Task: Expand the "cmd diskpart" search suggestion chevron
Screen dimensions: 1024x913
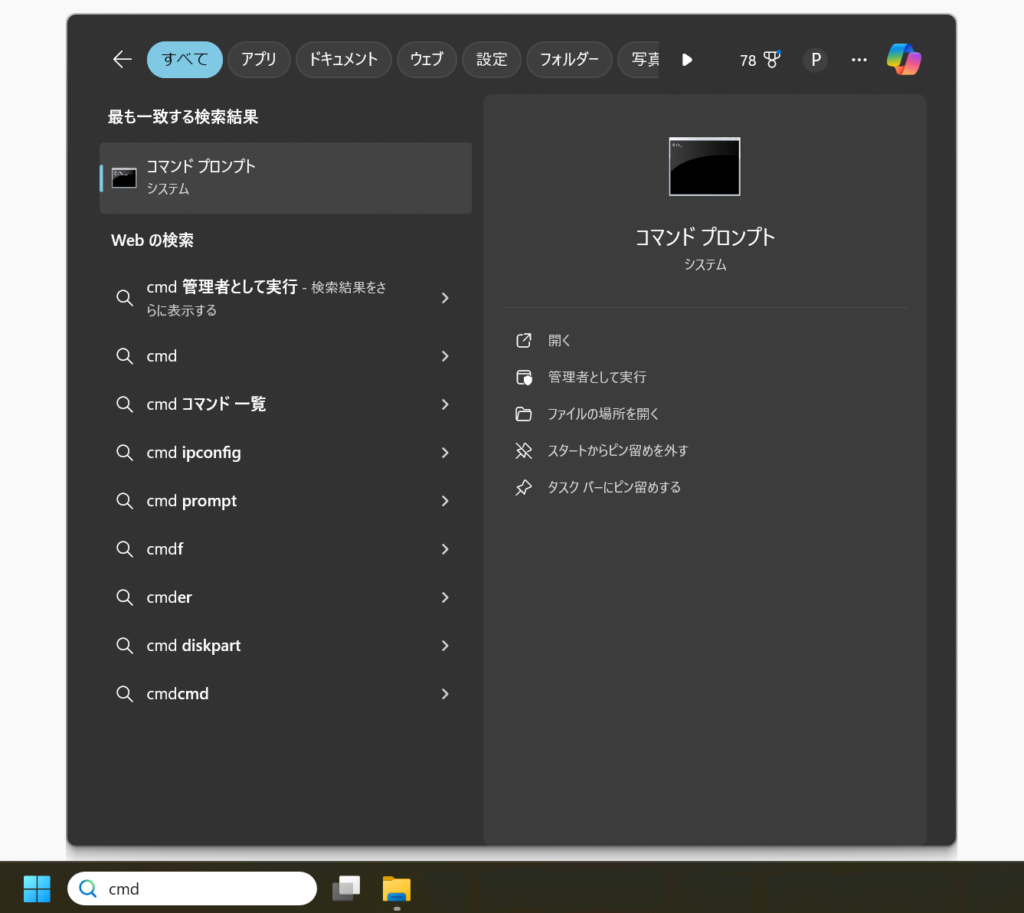Action: [x=445, y=645]
